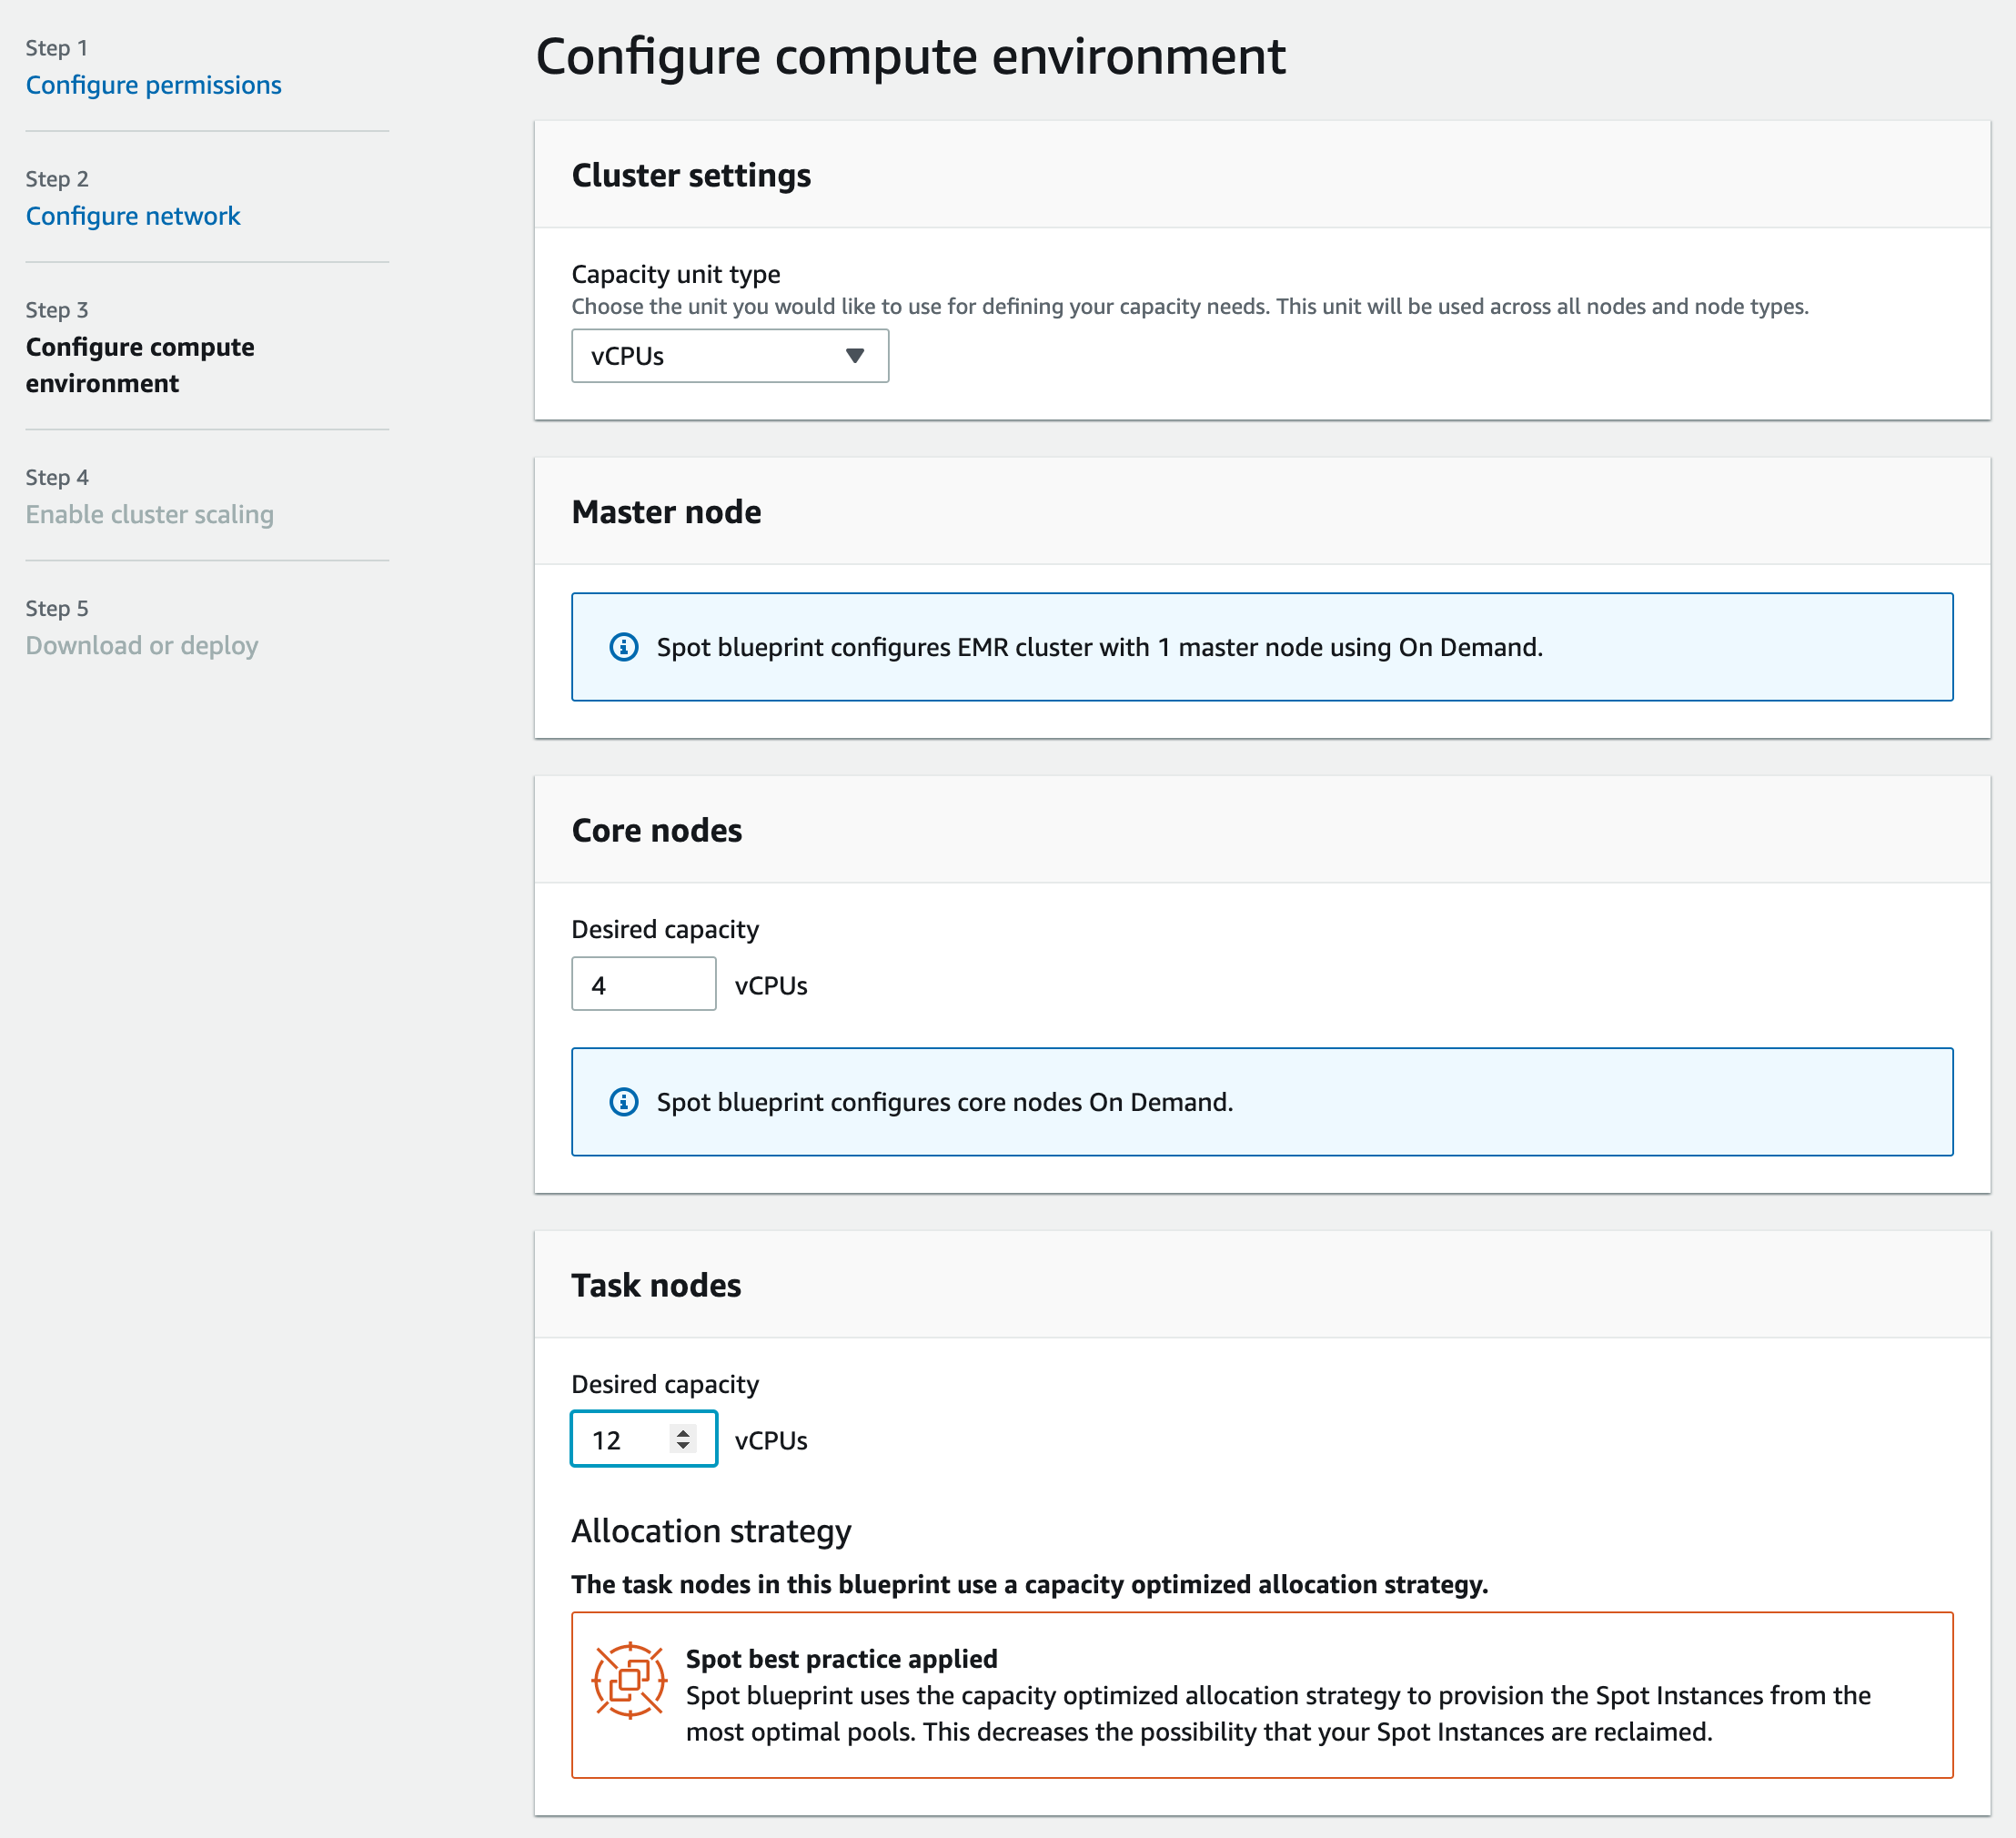Open the Configure network step
Screen dimensions: 2016x1838
133,215
